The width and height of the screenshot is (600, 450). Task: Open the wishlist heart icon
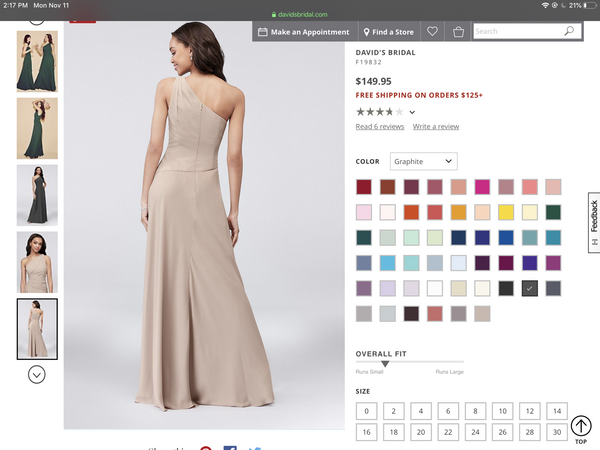point(432,31)
